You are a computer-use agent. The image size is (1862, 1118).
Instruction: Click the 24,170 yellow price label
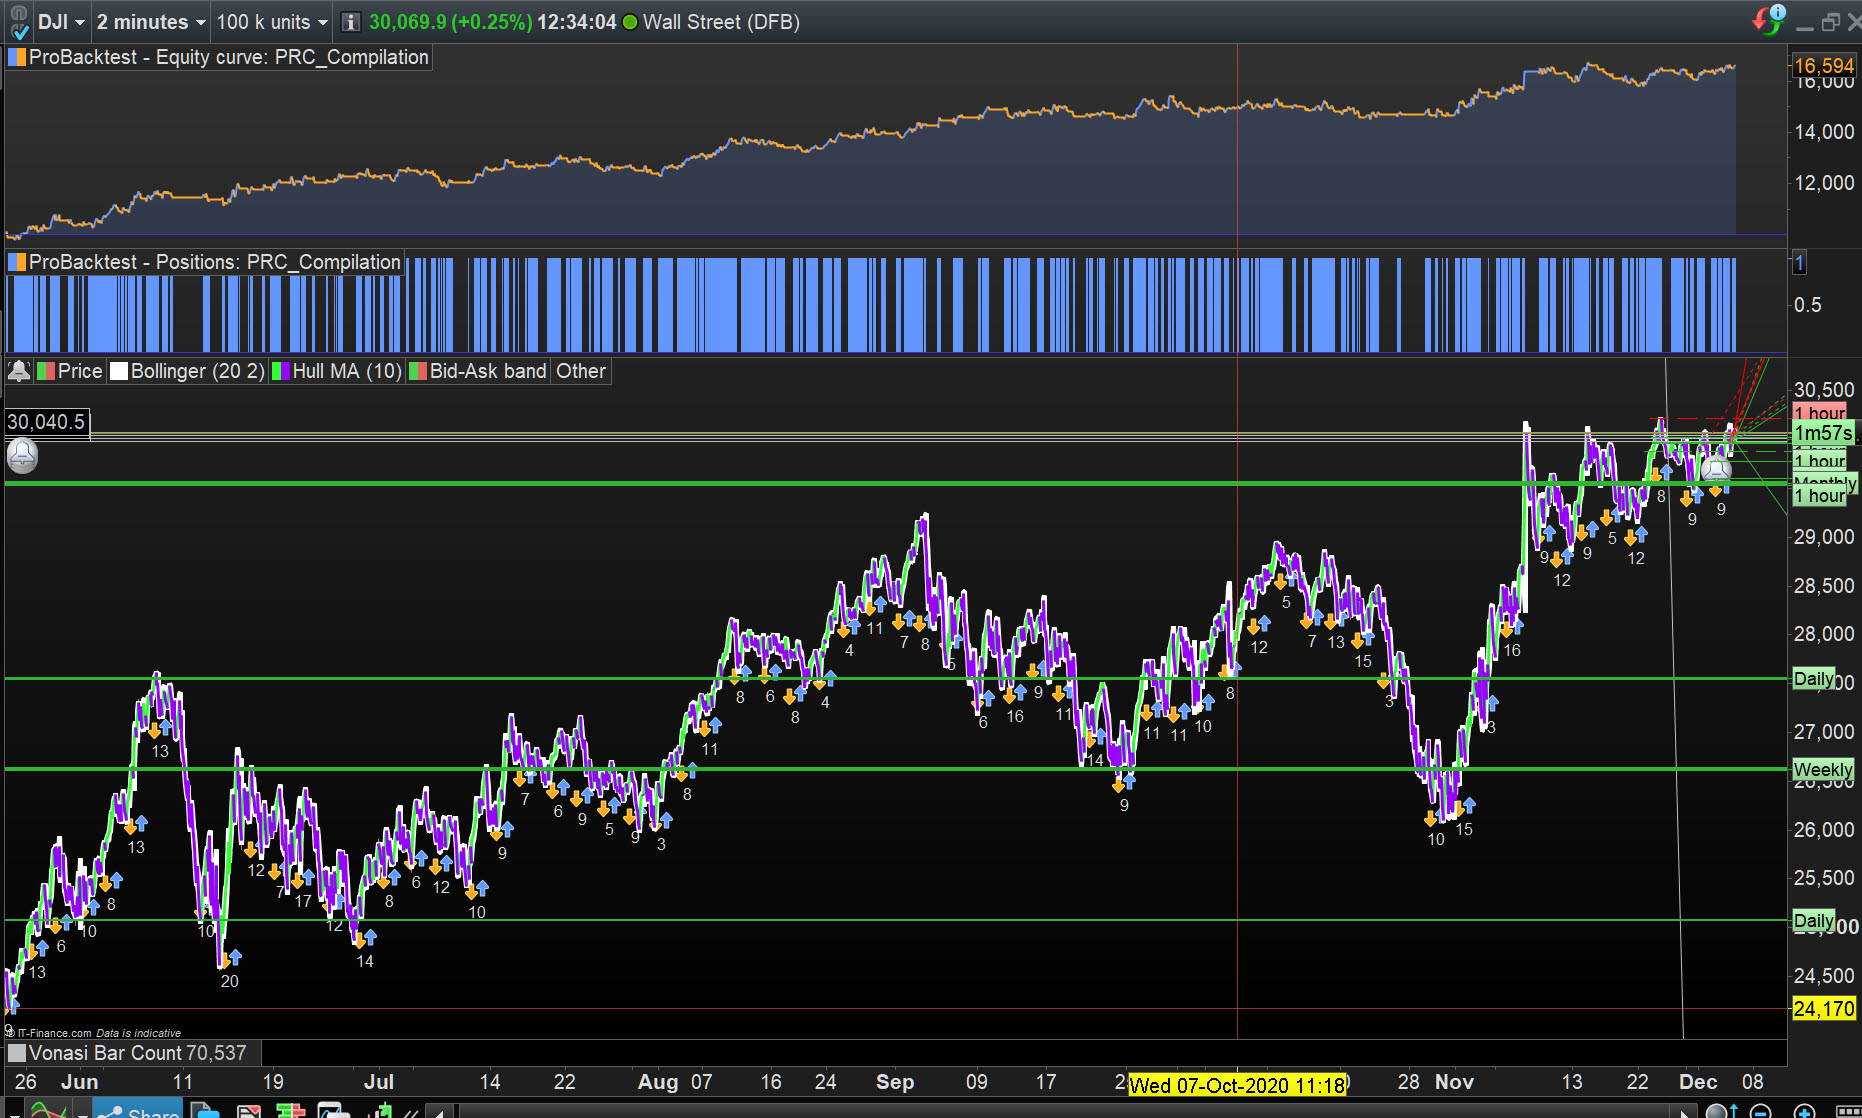pos(1824,1008)
